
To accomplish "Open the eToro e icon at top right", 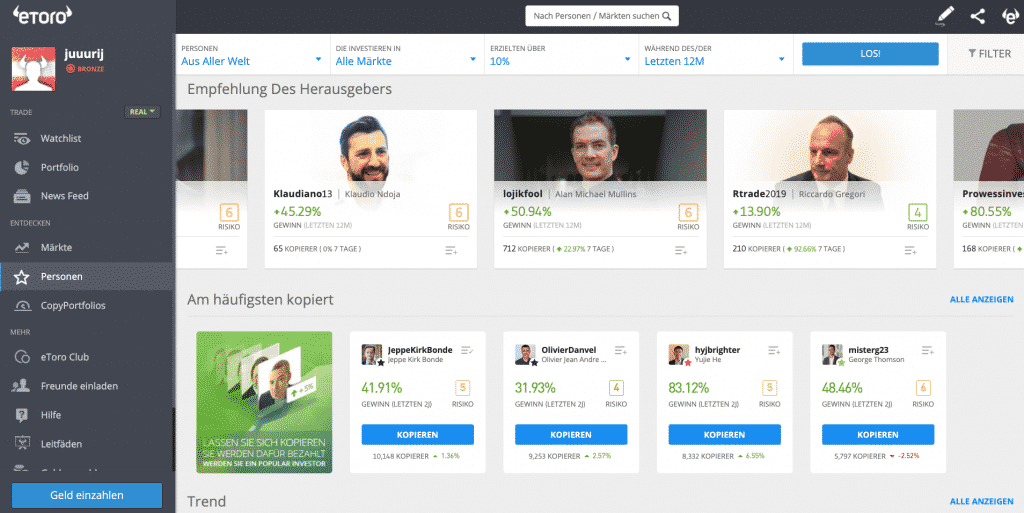I will 1010,16.
